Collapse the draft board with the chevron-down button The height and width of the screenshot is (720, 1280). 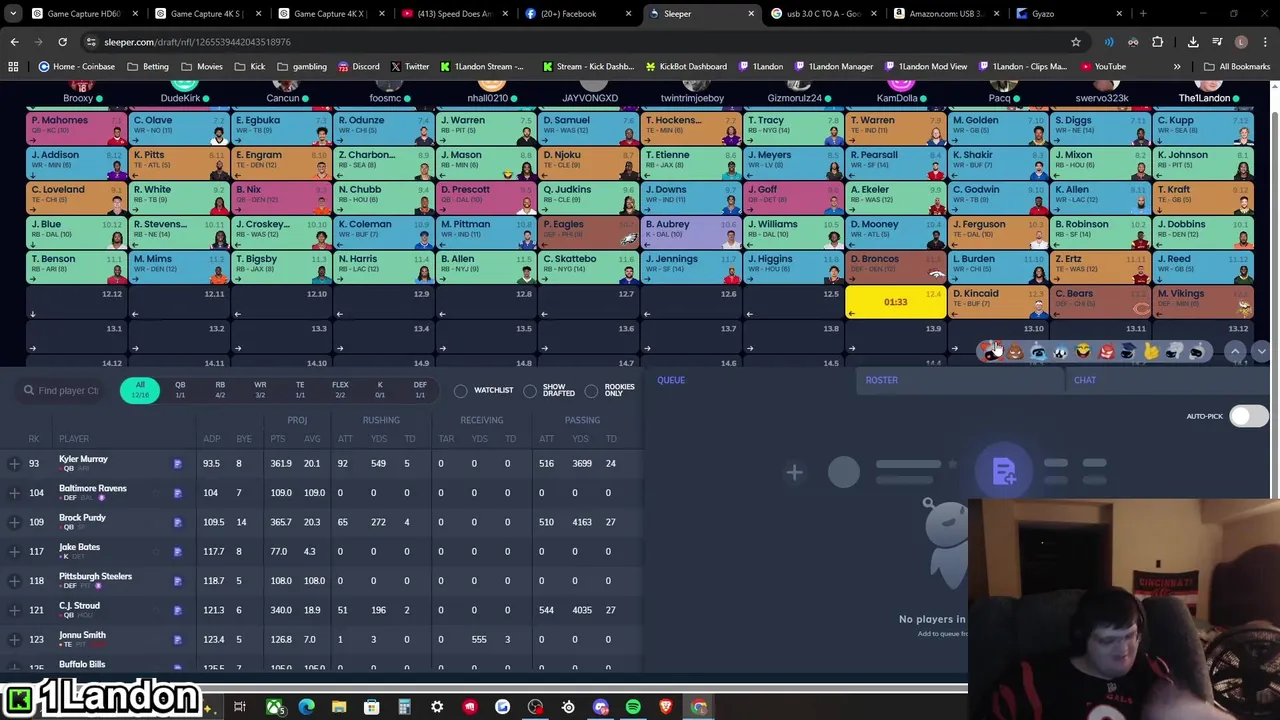tap(1261, 352)
